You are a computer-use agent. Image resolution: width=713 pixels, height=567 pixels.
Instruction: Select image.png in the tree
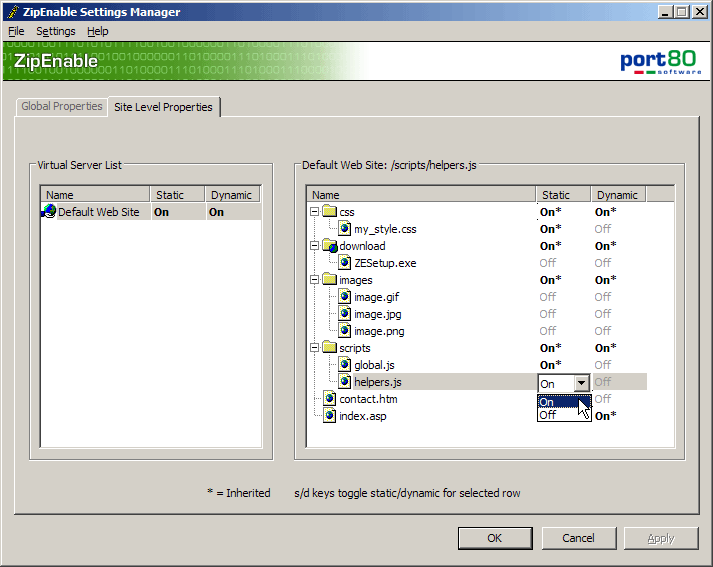point(379,331)
